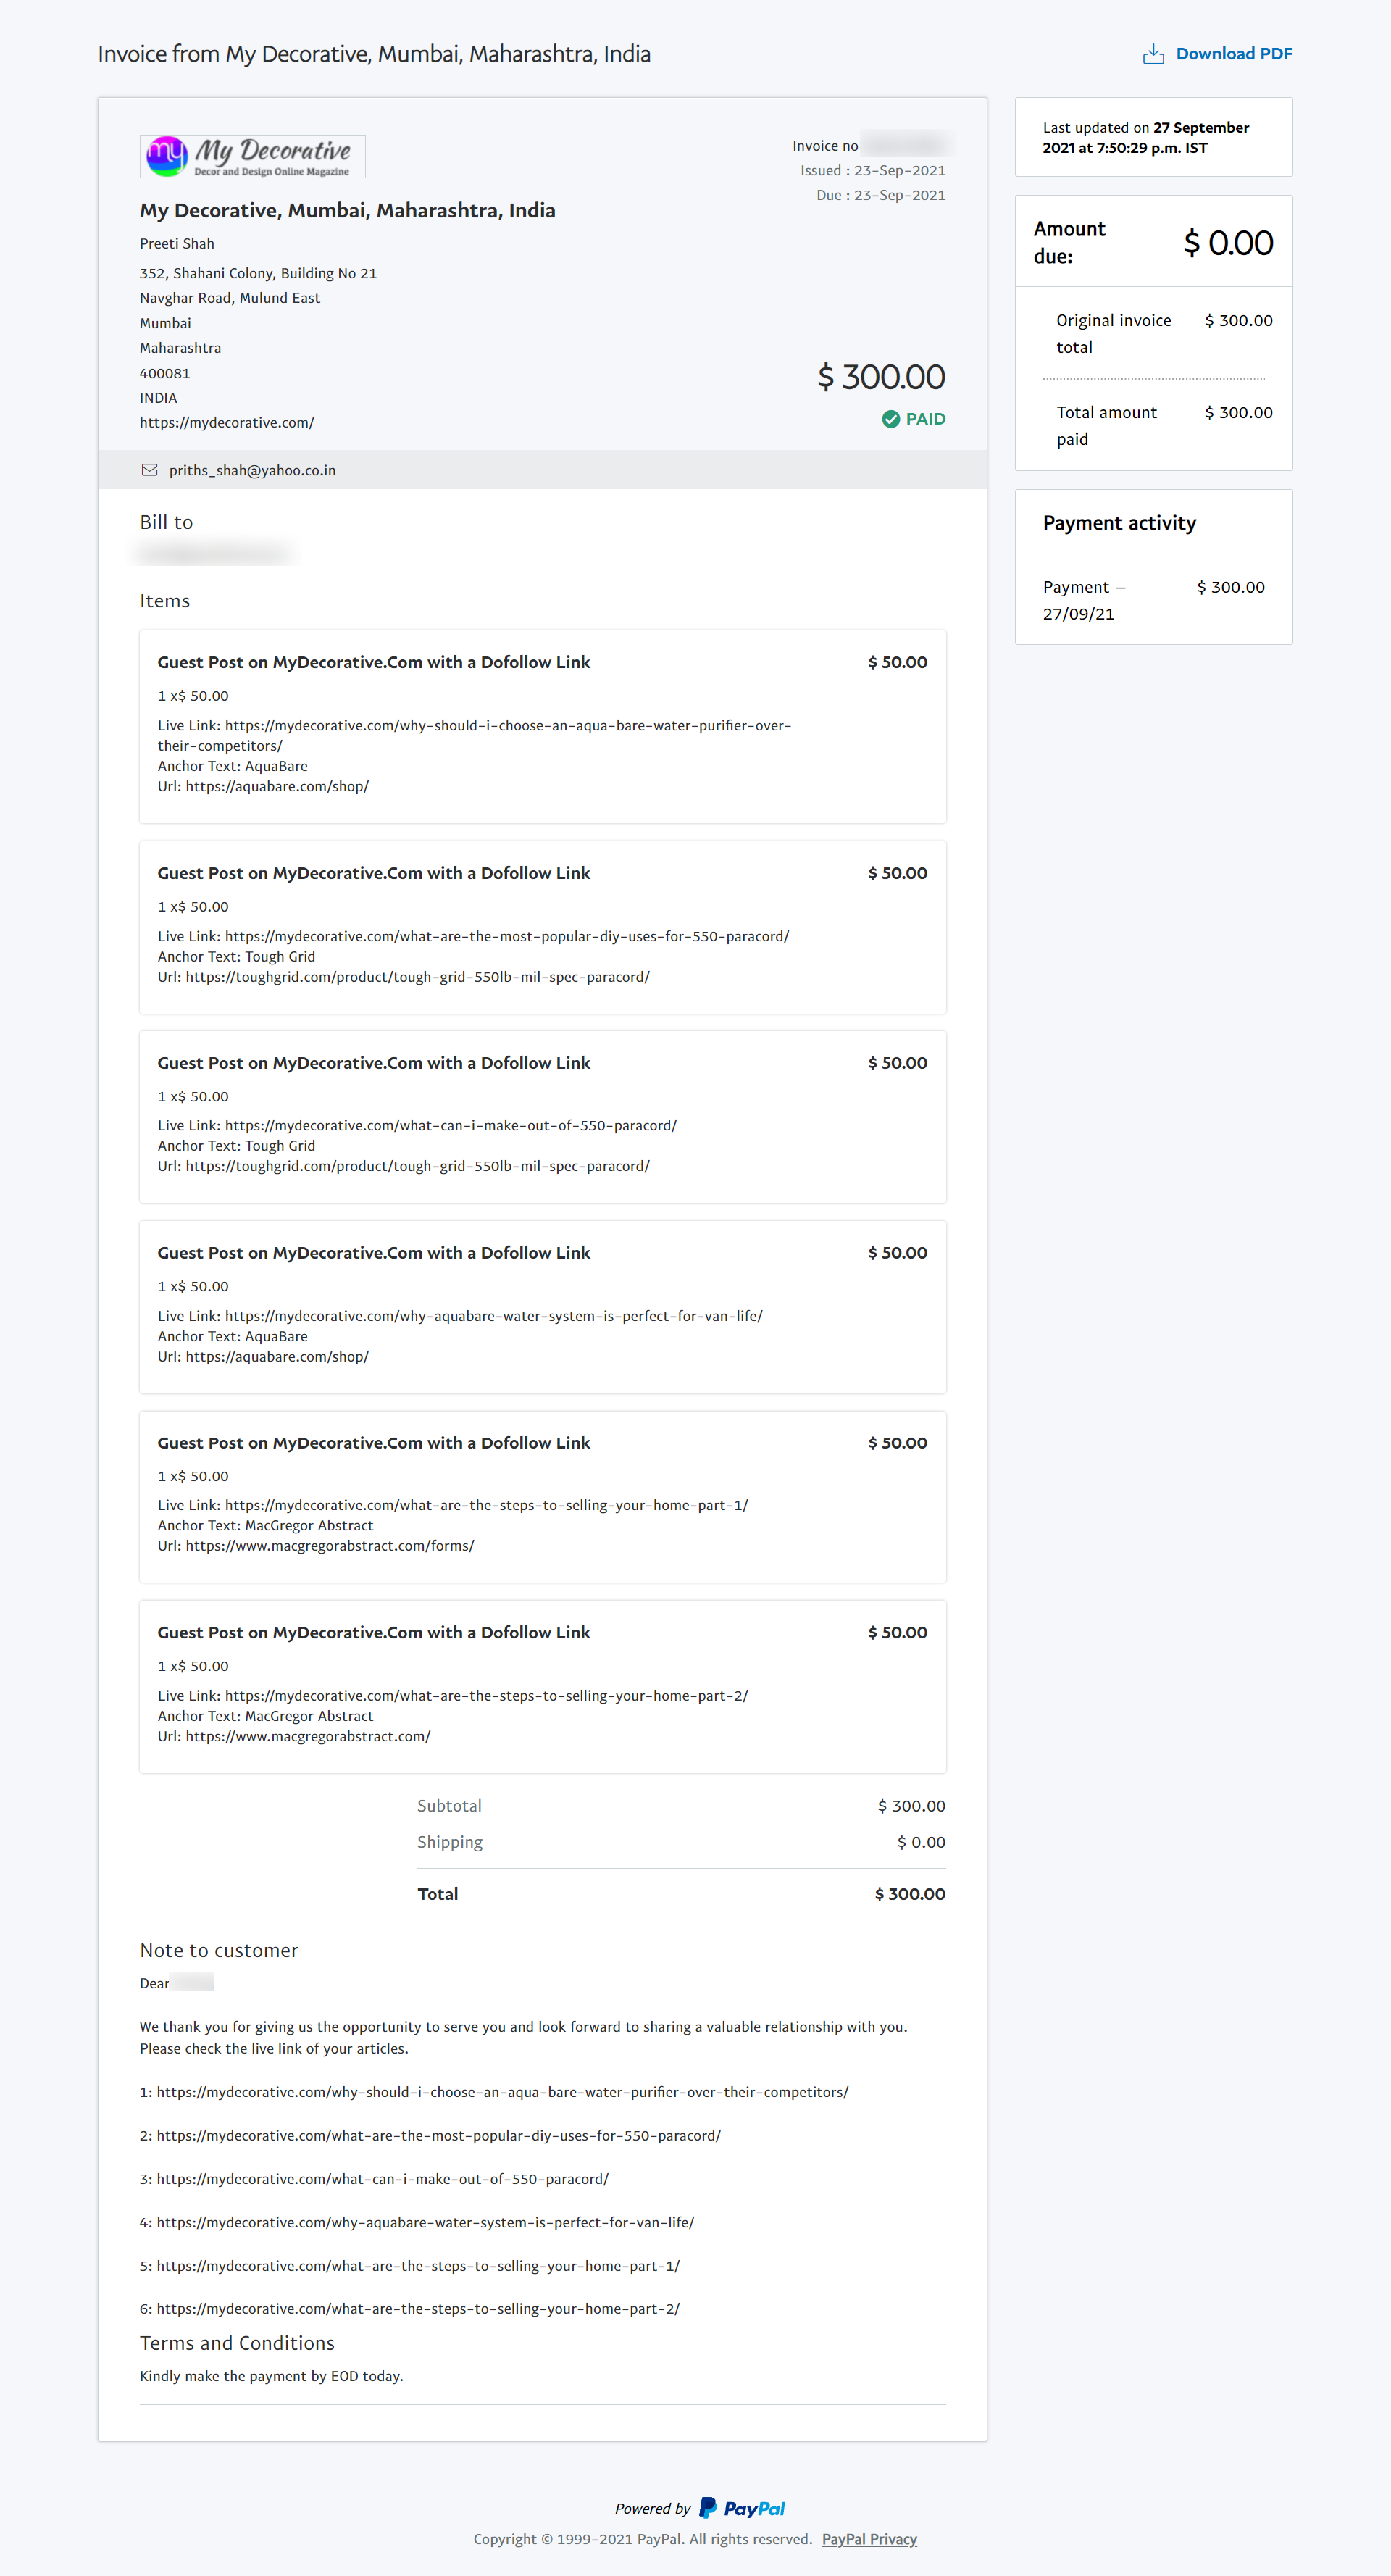1391x2576 pixels.
Task: Click the My Decorative logo image
Action: pos(252,156)
